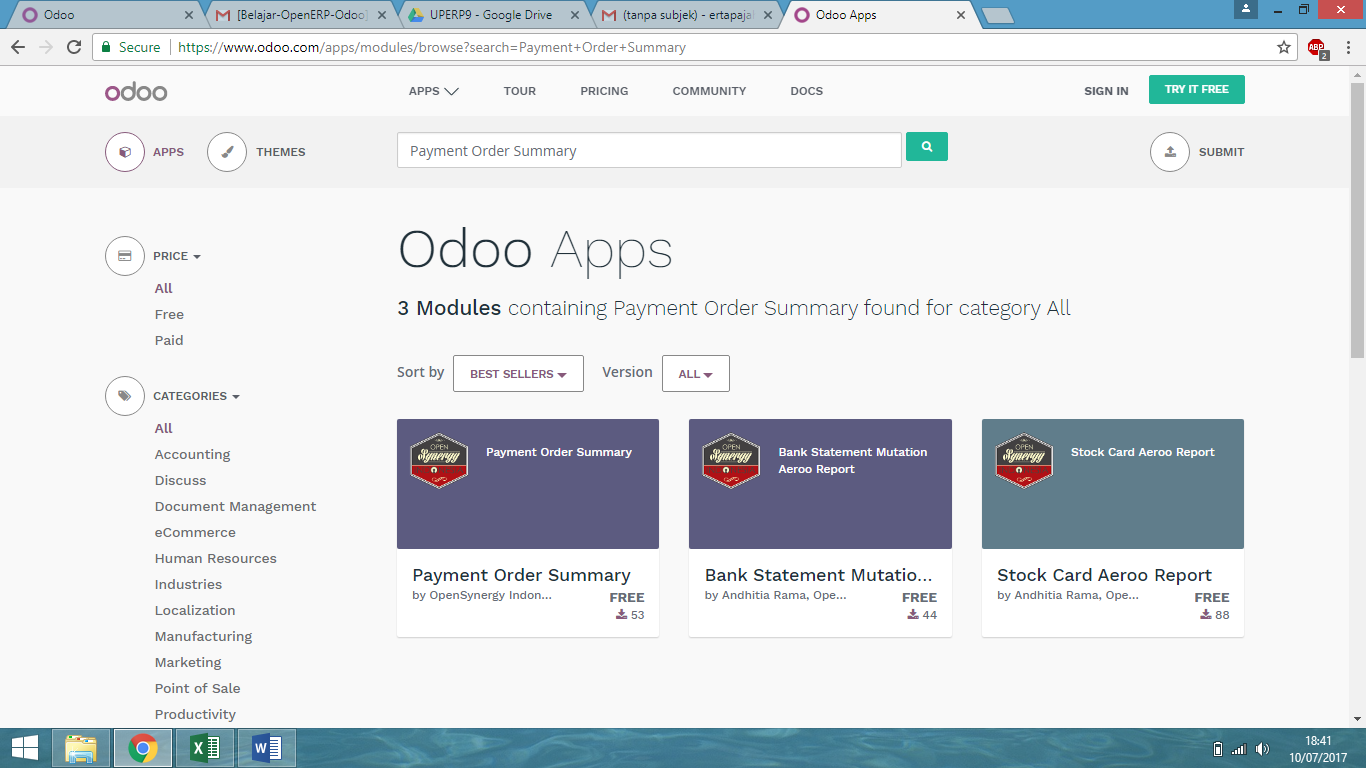The image size is (1366, 768).
Task: Click the green search magnifier button
Action: click(x=927, y=147)
